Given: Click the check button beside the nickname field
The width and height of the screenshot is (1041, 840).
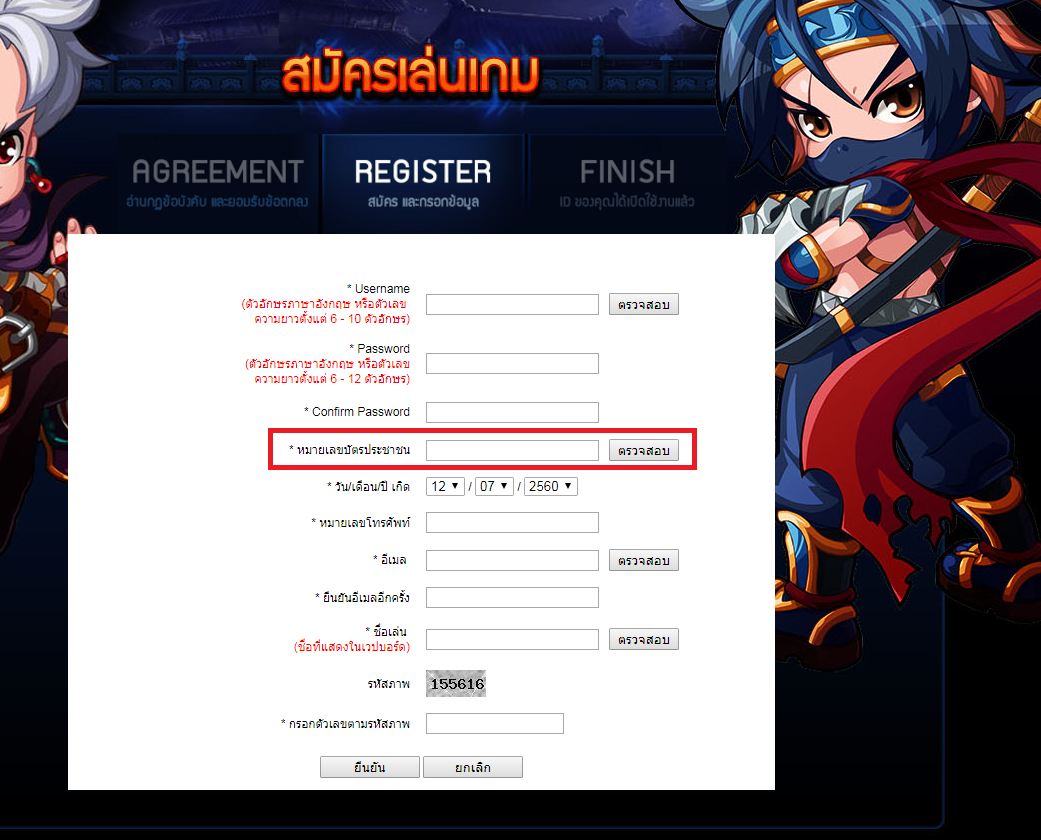Looking at the screenshot, I should pos(643,639).
